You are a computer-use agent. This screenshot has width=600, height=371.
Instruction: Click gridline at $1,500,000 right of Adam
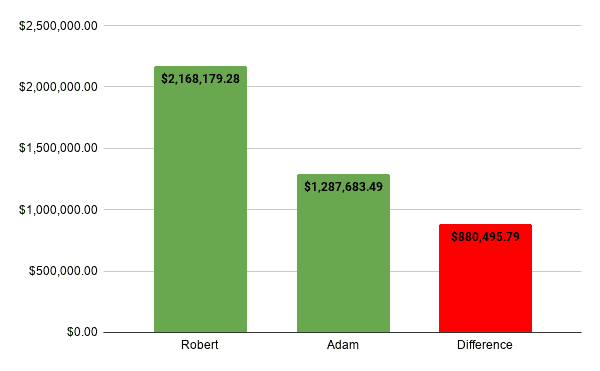(486, 148)
